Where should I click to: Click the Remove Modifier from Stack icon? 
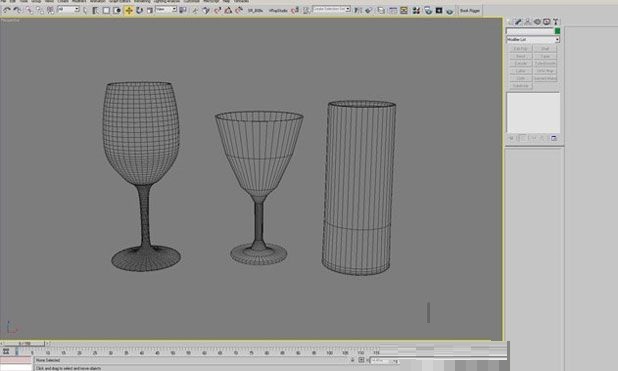pos(543,138)
